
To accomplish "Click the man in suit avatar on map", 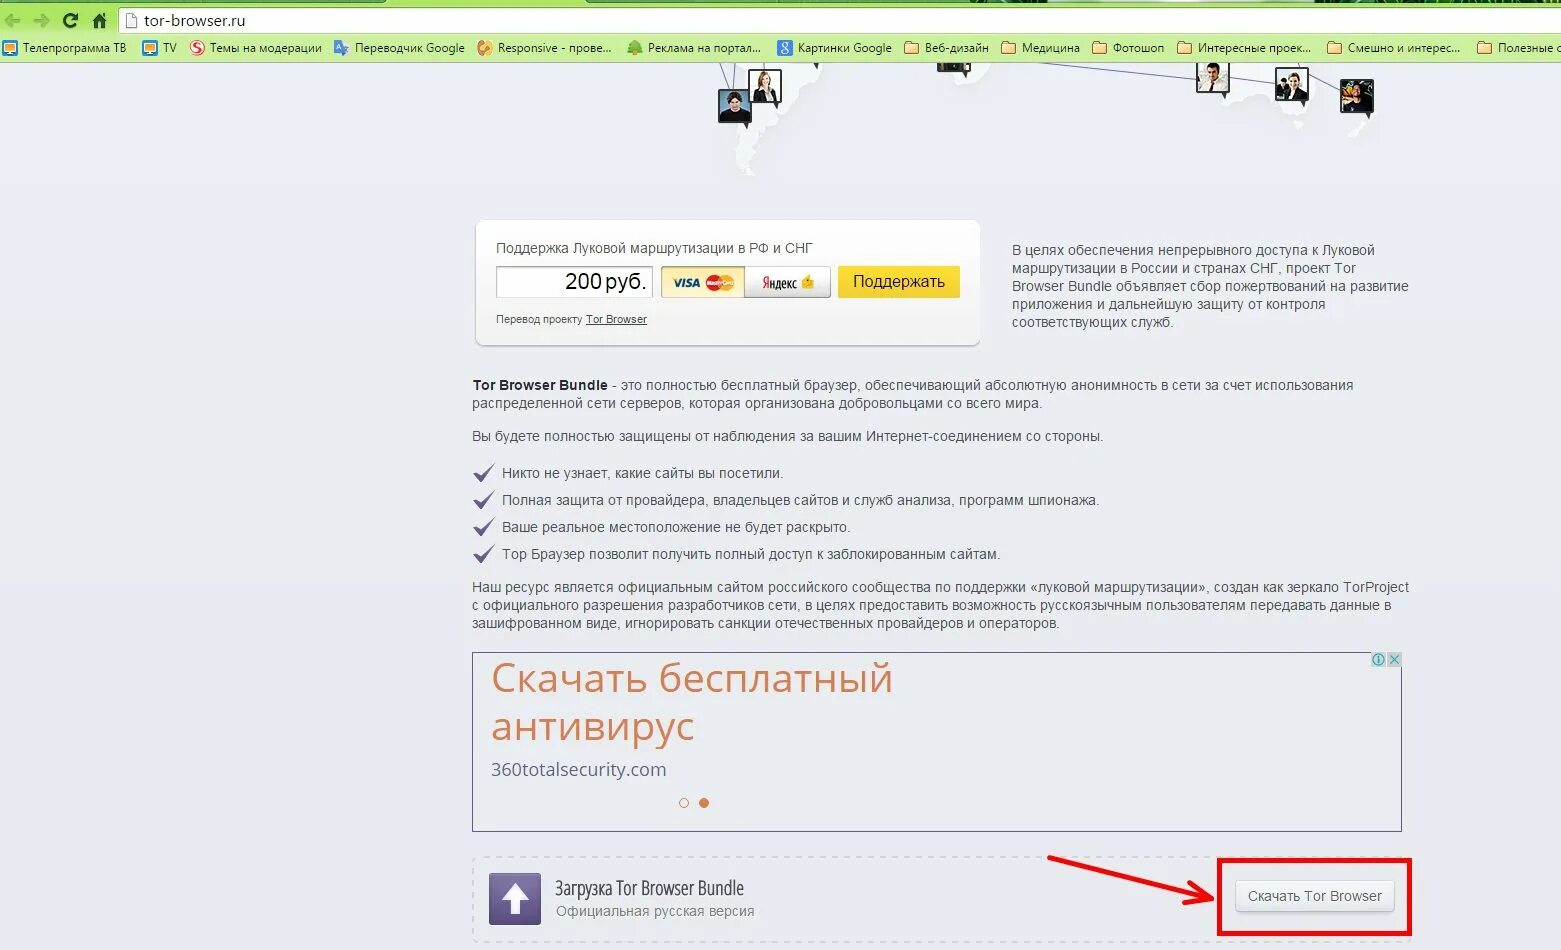I will coord(1212,77).
